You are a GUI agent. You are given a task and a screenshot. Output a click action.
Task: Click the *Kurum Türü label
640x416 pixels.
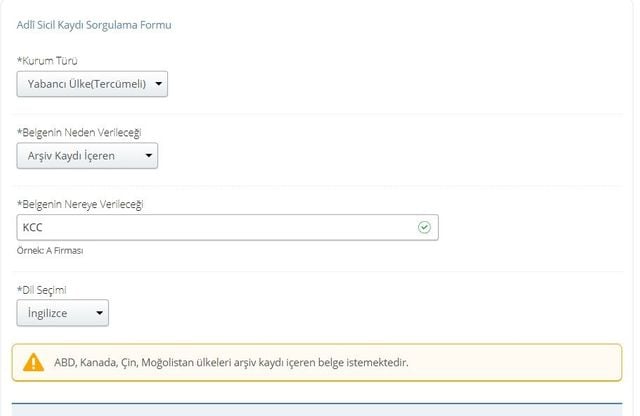click(x=47, y=61)
